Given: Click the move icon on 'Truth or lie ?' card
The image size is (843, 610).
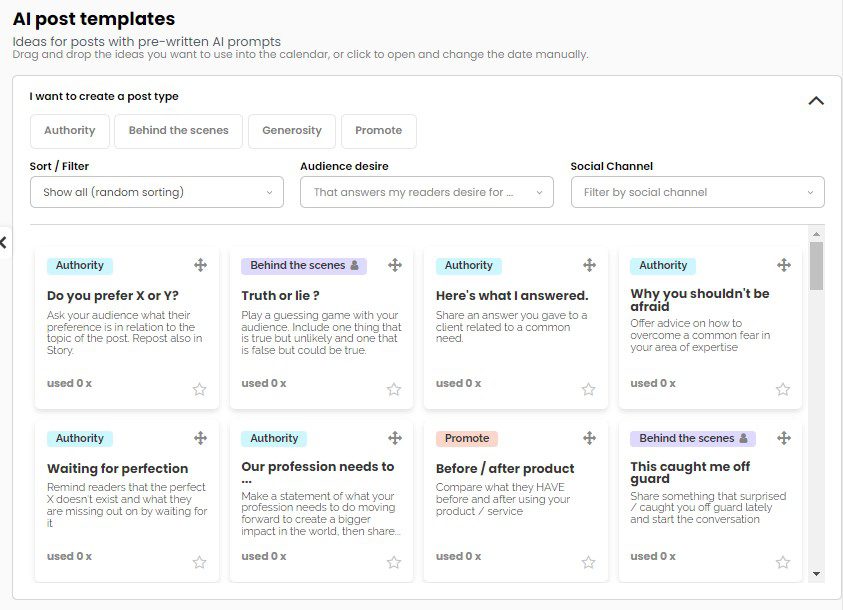Looking at the screenshot, I should (395, 265).
